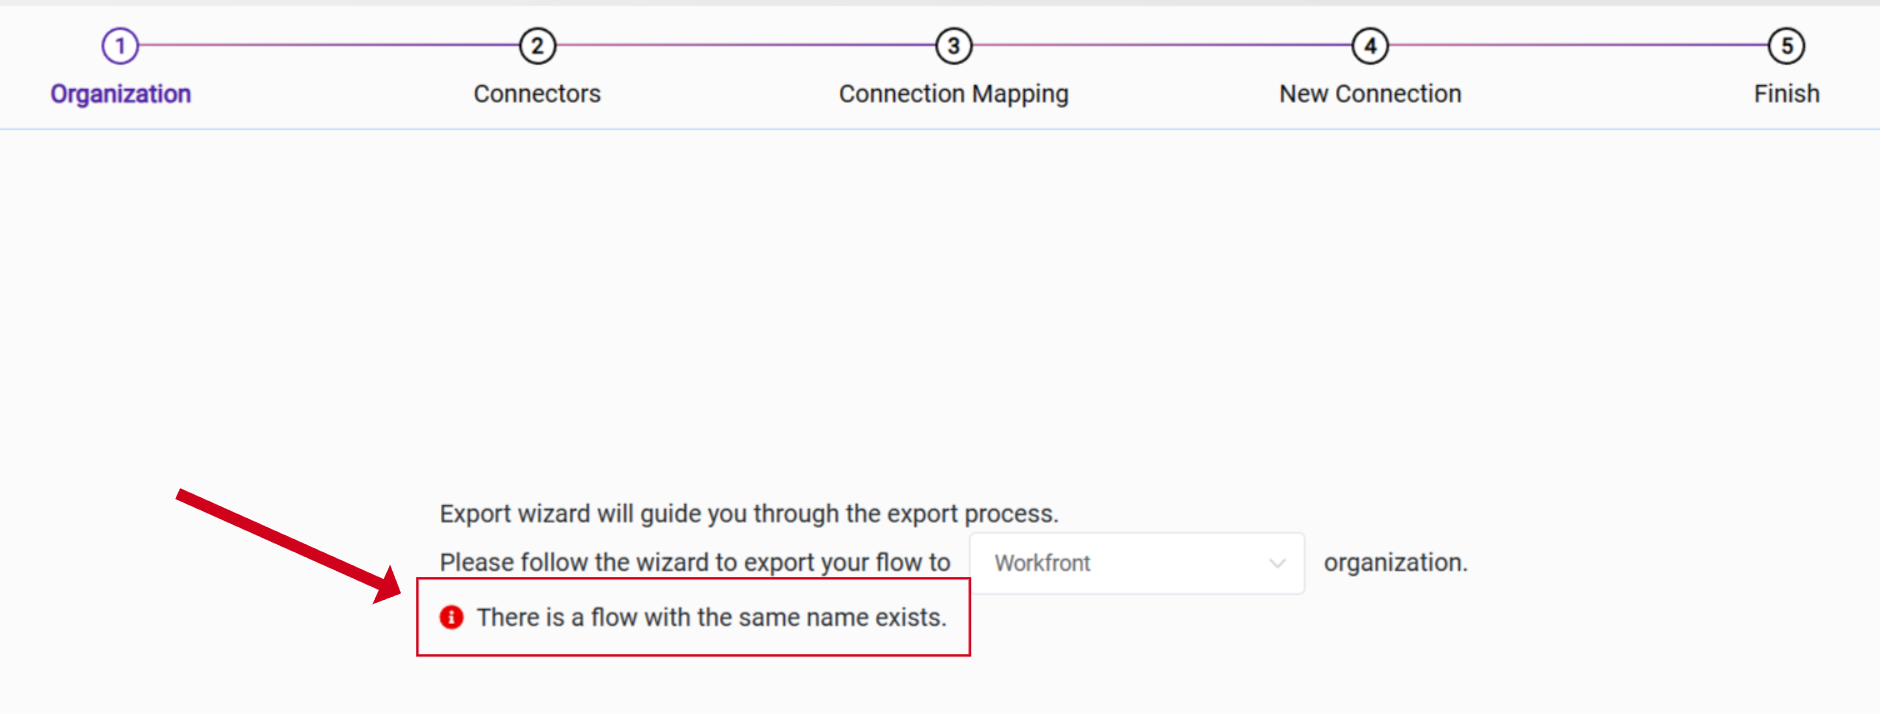Click the red error alert icon
Image resolution: width=1881 pixels, height=714 pixels.
coord(452,617)
